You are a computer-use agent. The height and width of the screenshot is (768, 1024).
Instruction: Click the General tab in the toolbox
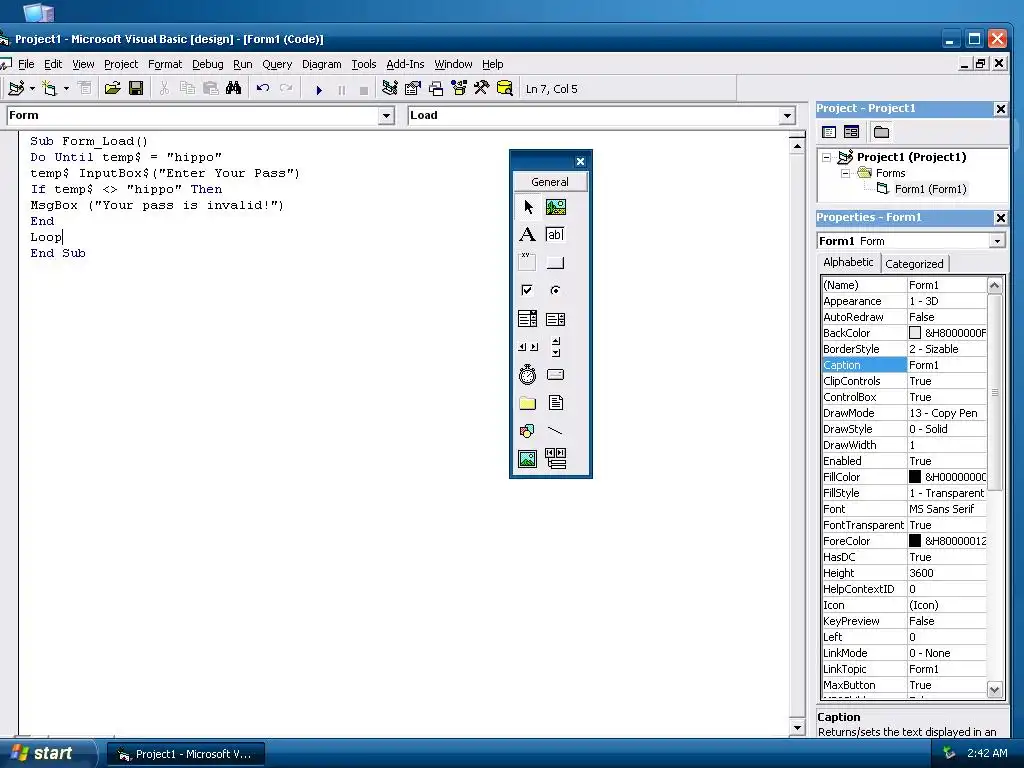[x=550, y=182]
